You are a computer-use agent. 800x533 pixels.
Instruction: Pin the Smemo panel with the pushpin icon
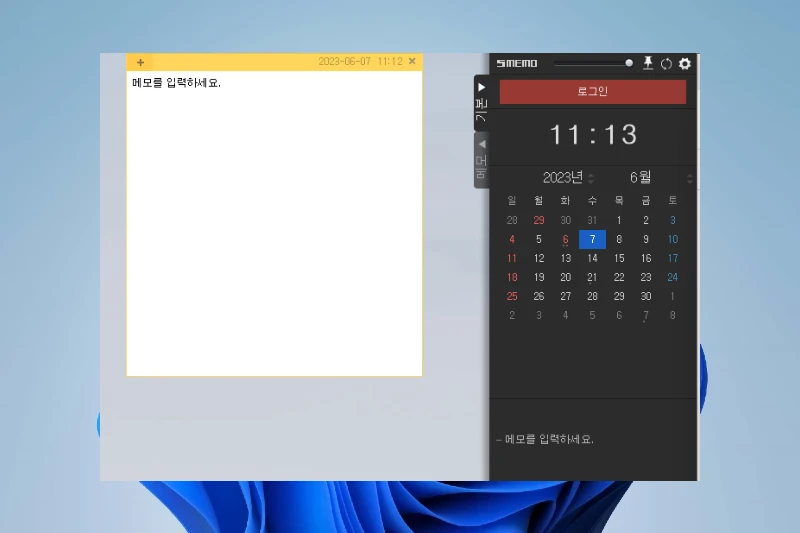(648, 63)
